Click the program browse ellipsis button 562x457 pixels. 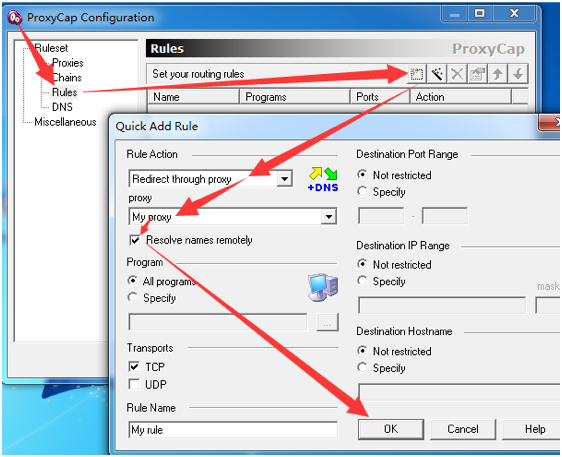(327, 322)
